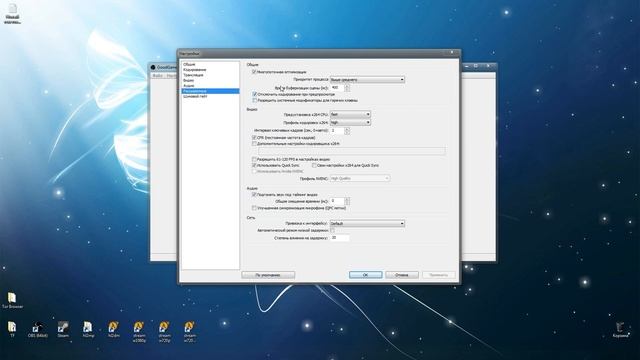Select the Шумовой гейт category

coord(196,96)
